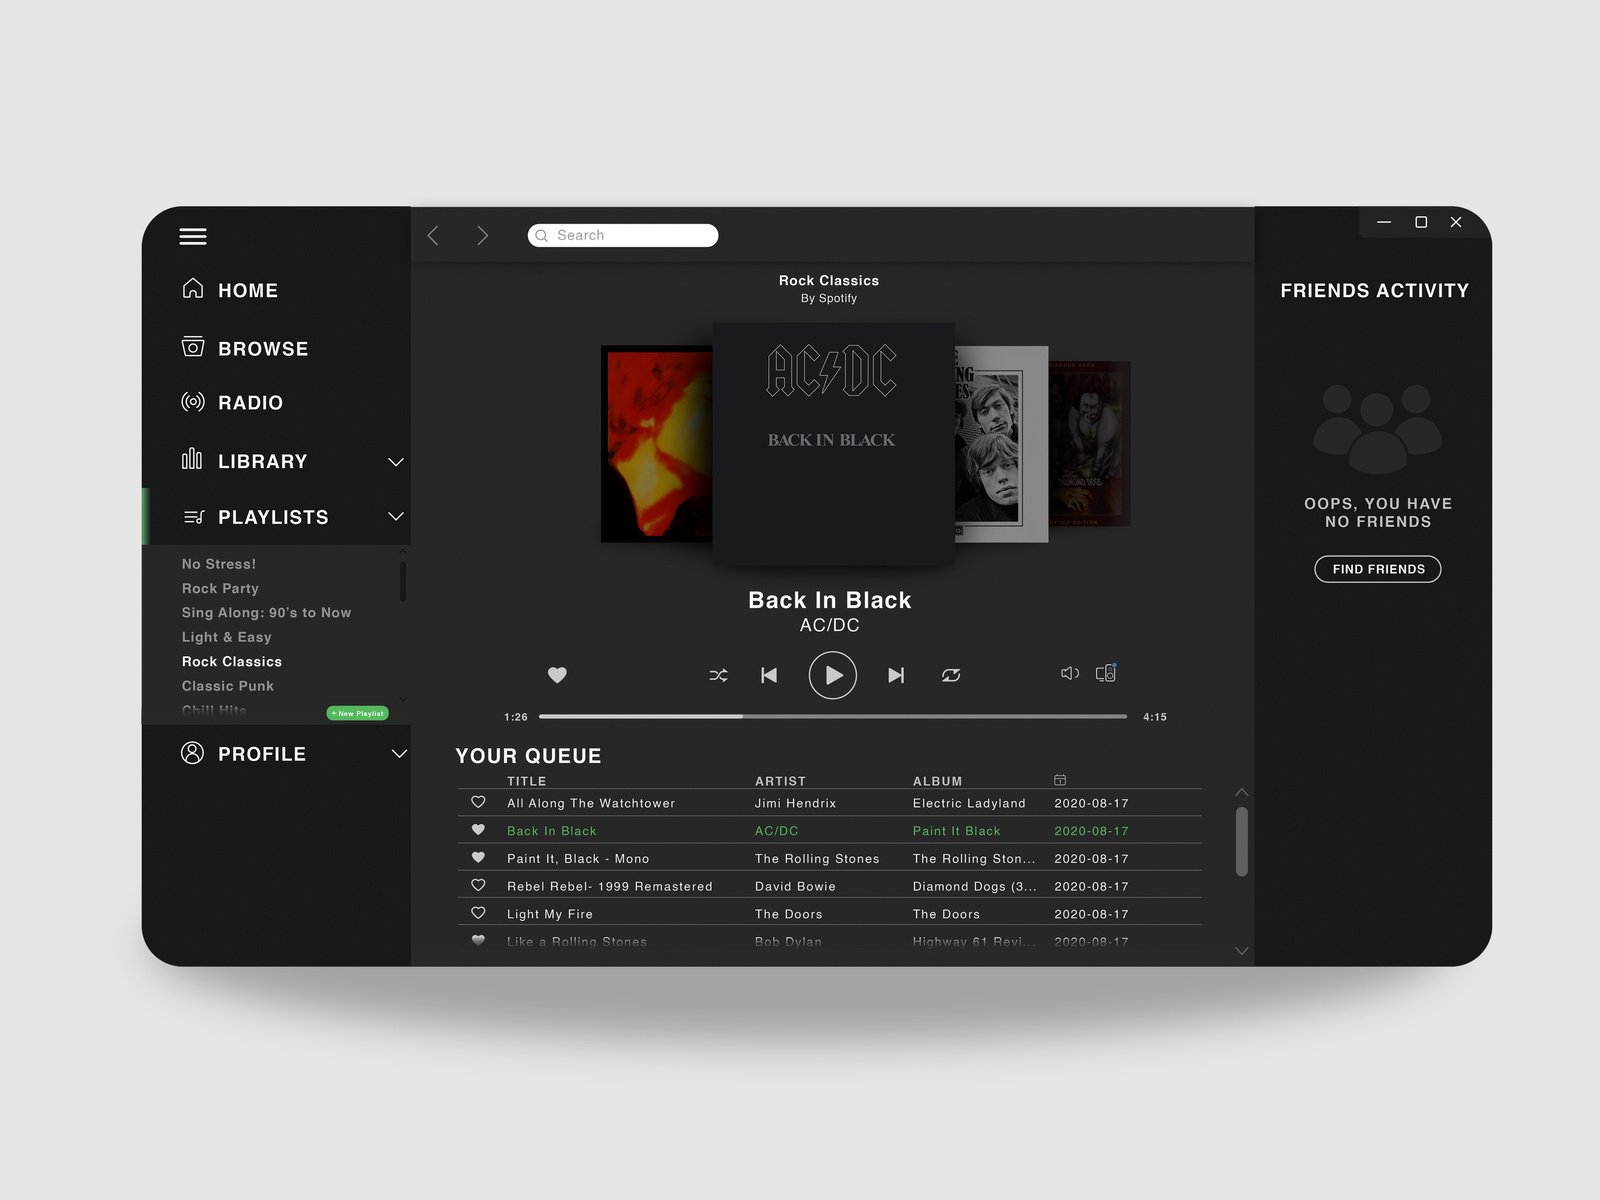Click the Radio icon
The image size is (1600, 1200).
coord(192,403)
